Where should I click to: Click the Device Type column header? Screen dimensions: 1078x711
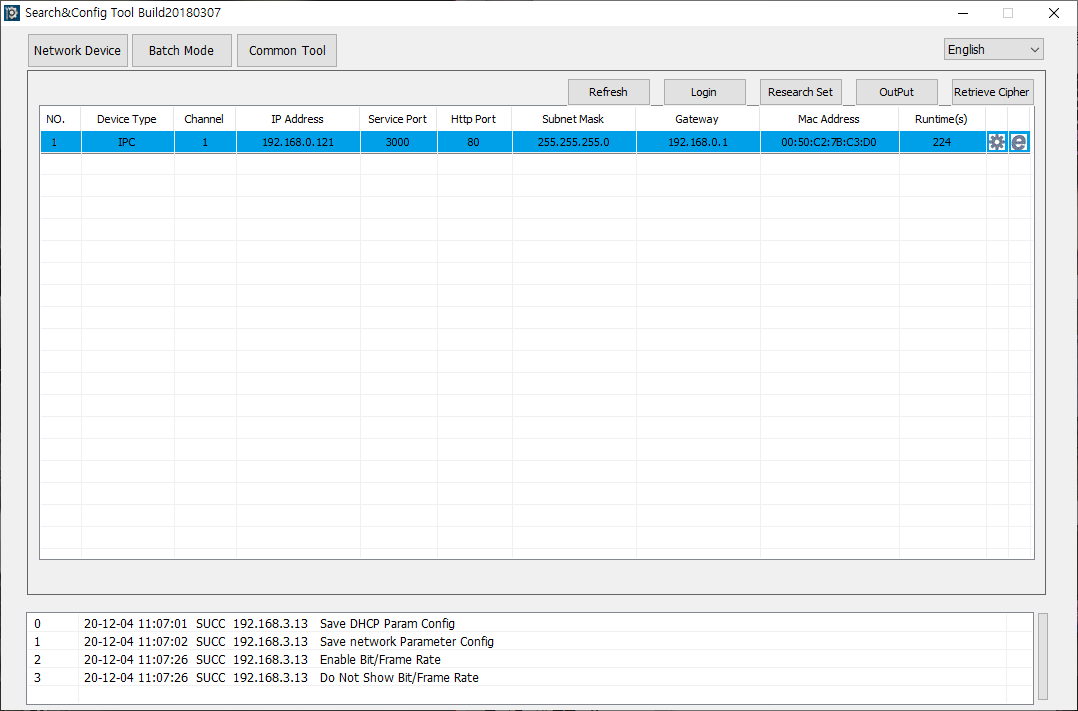tap(126, 118)
